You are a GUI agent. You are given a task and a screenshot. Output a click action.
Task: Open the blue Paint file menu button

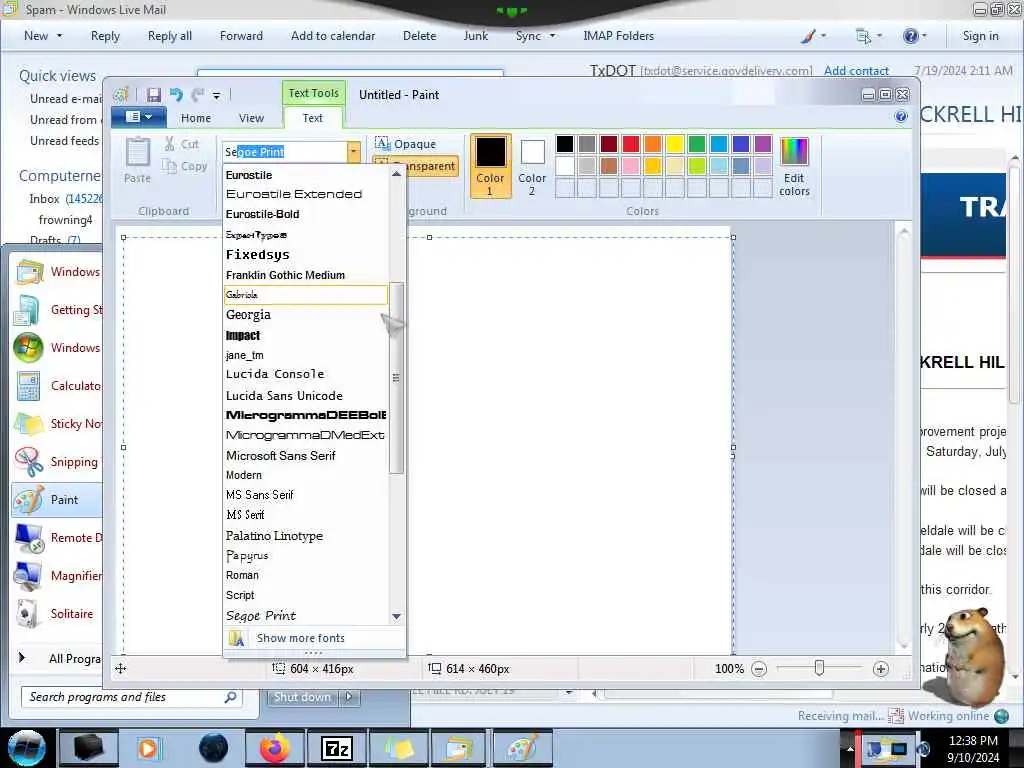(x=138, y=117)
